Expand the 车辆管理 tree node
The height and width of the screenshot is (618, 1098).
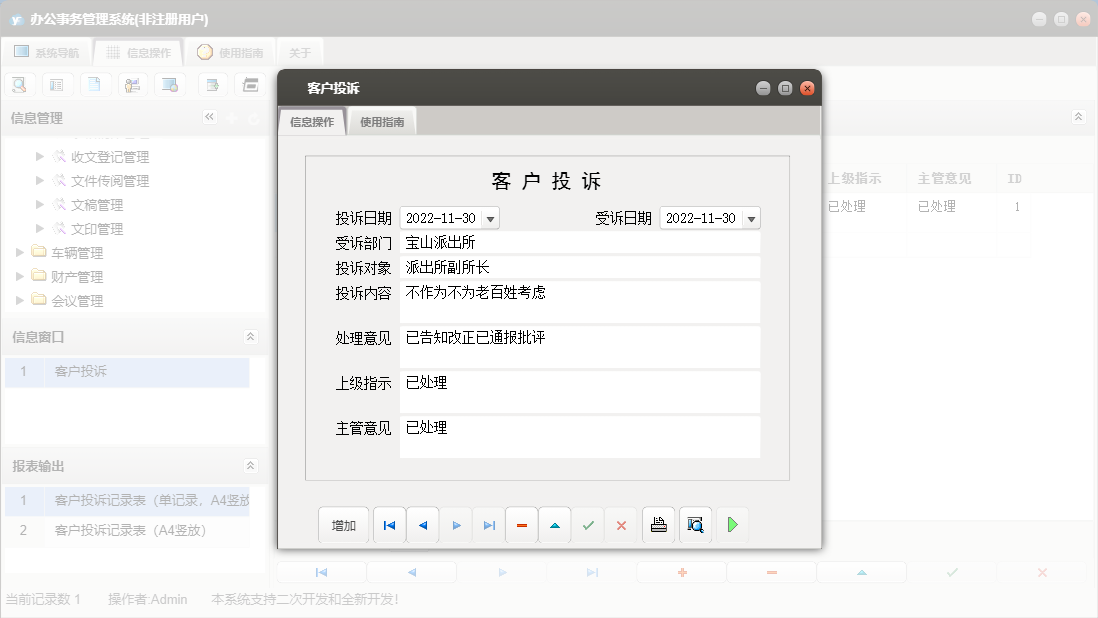[x=18, y=252]
